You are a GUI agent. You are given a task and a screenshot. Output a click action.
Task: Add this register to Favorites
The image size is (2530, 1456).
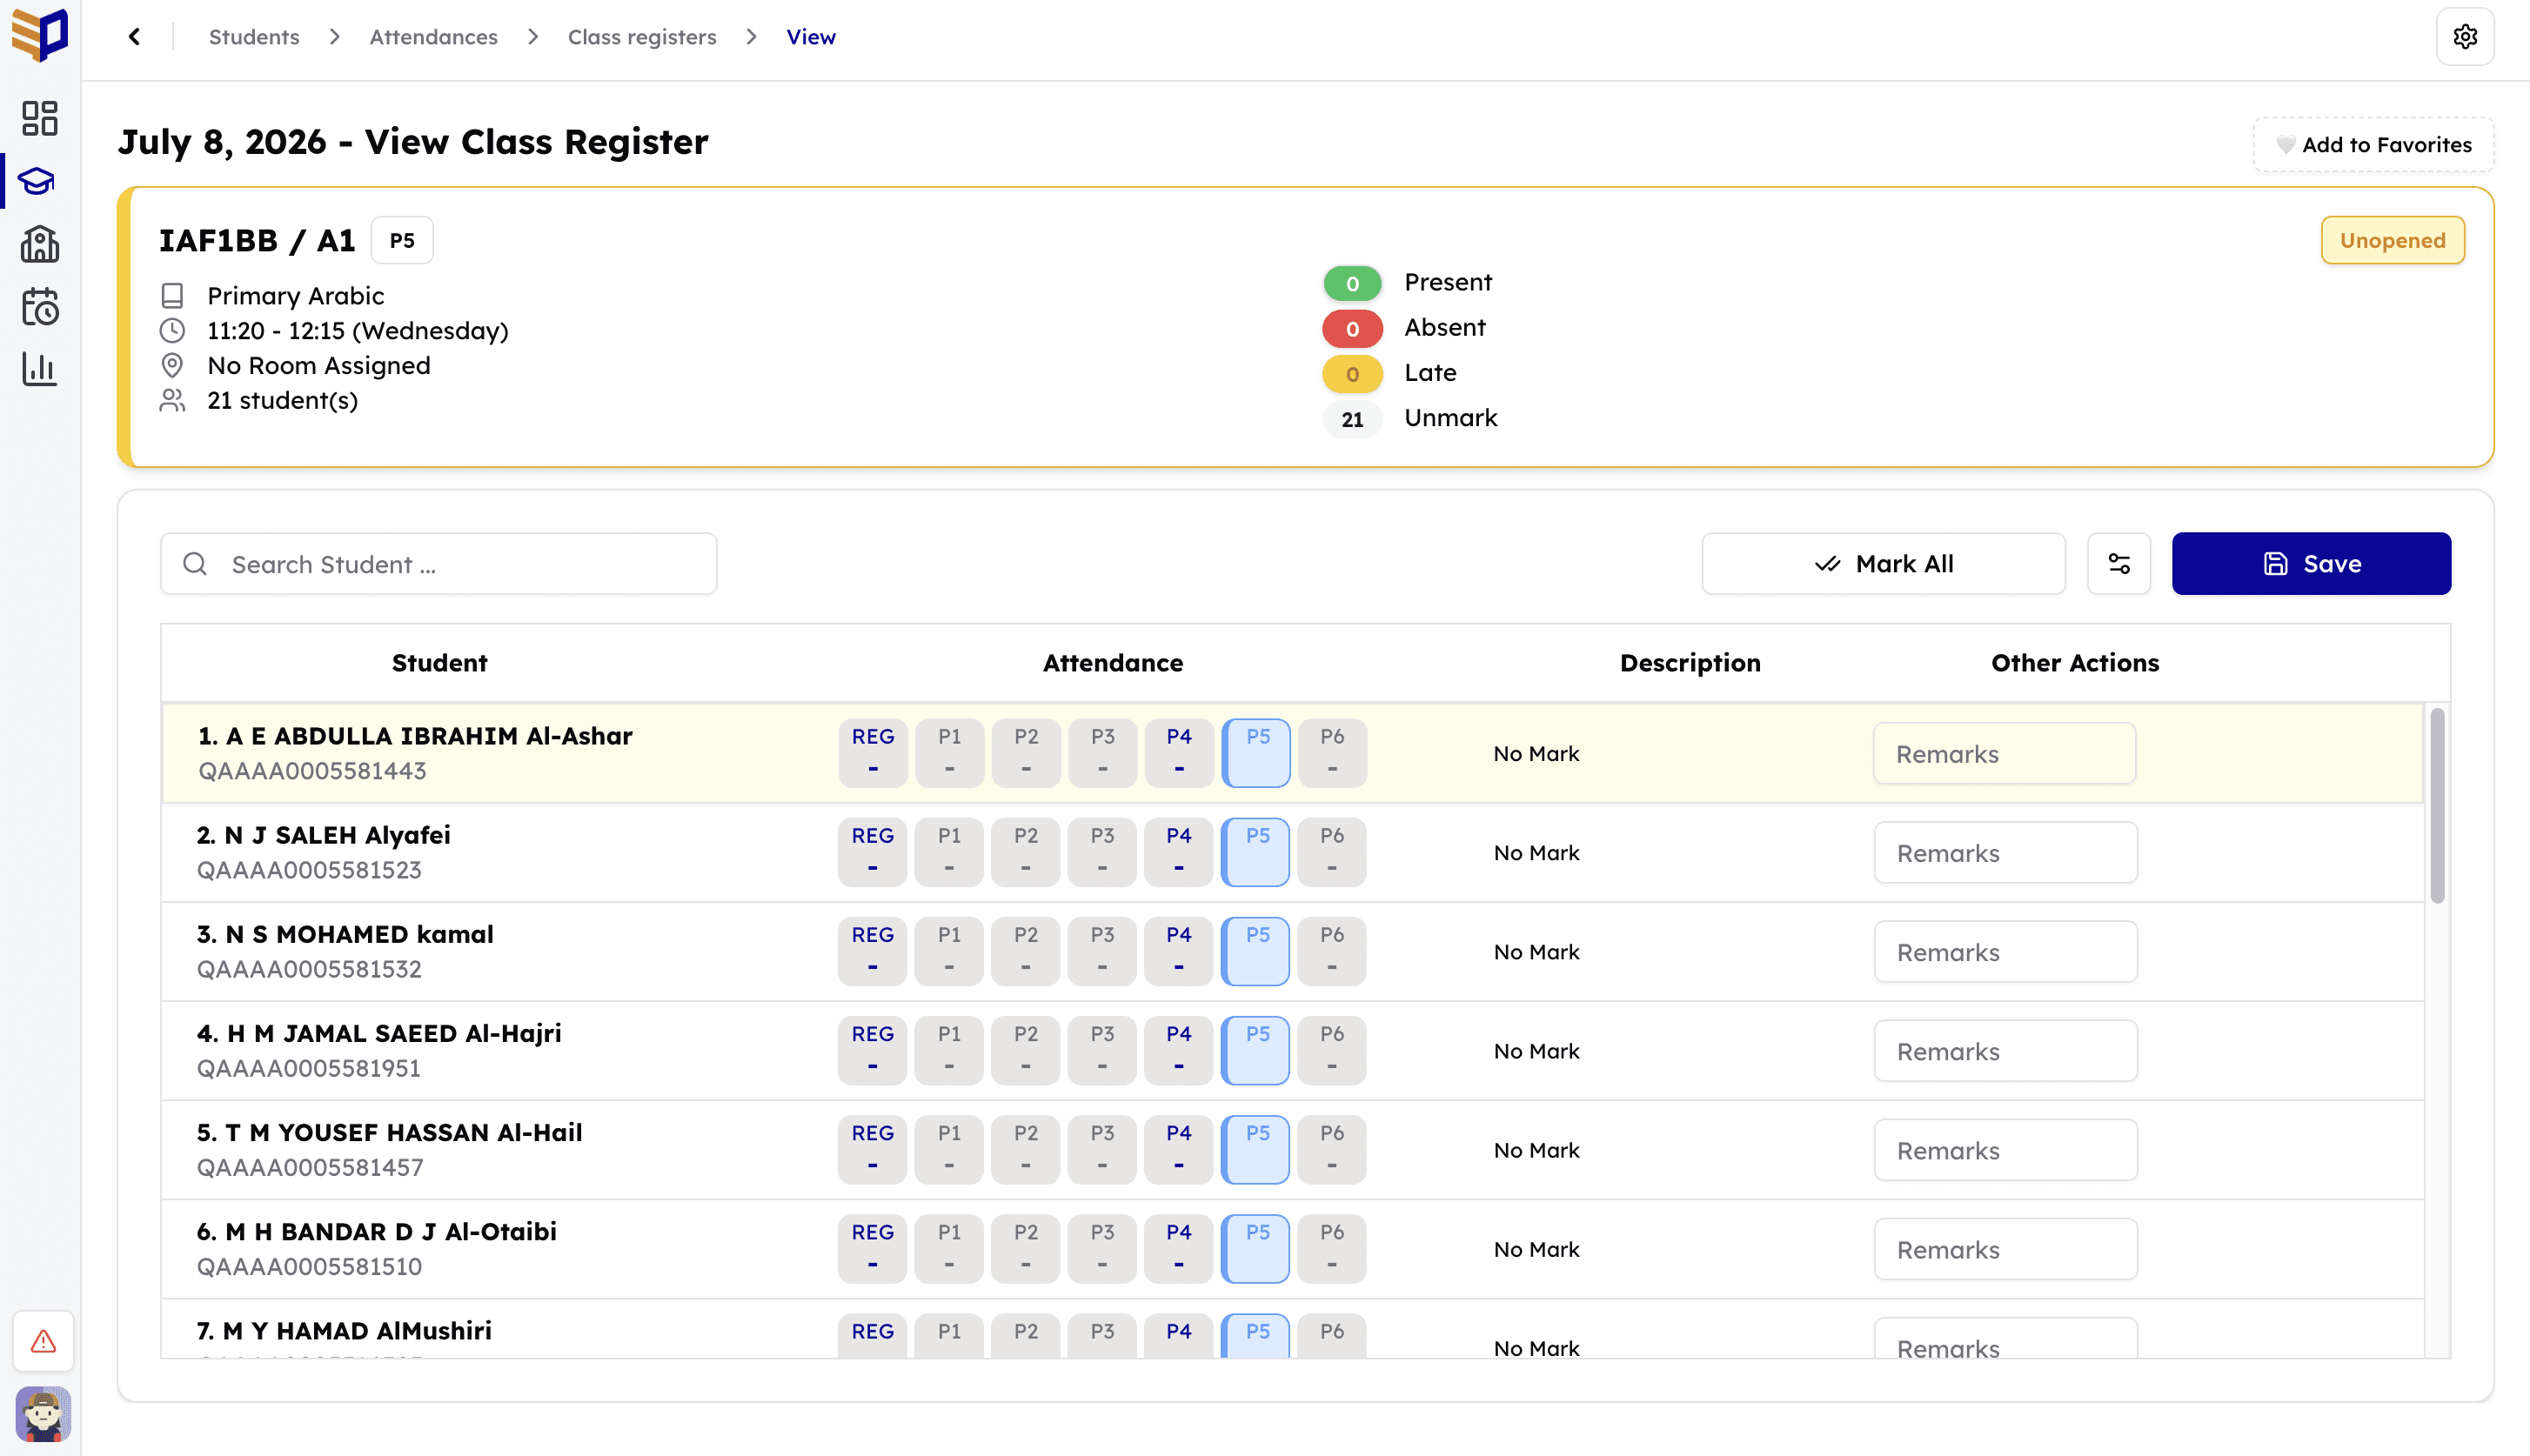point(2374,145)
